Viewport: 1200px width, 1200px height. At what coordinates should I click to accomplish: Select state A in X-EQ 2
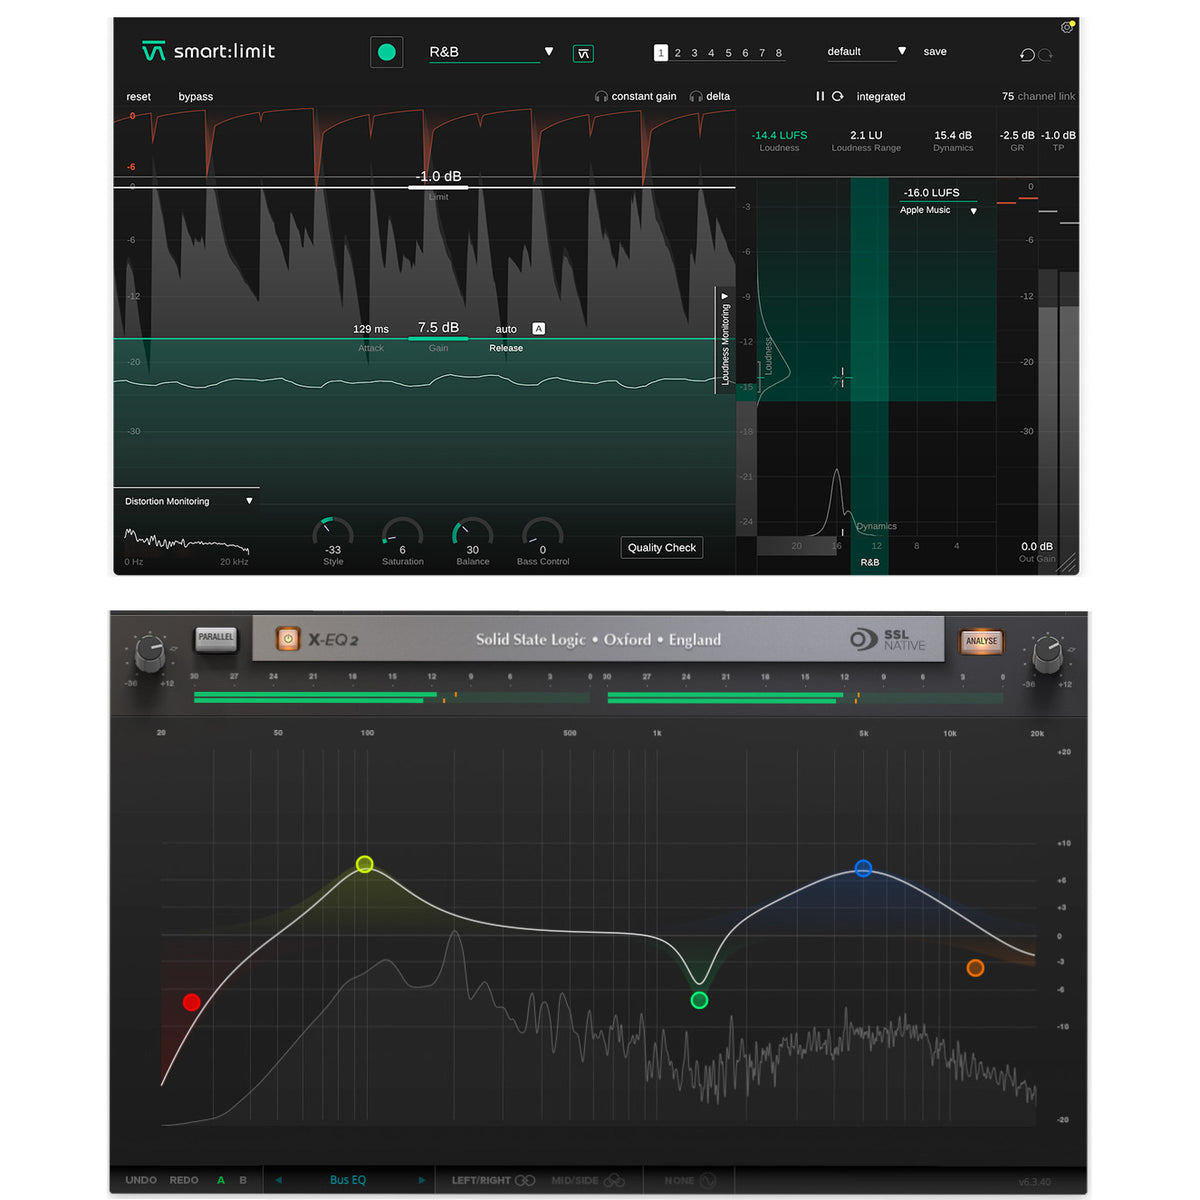tap(221, 1180)
